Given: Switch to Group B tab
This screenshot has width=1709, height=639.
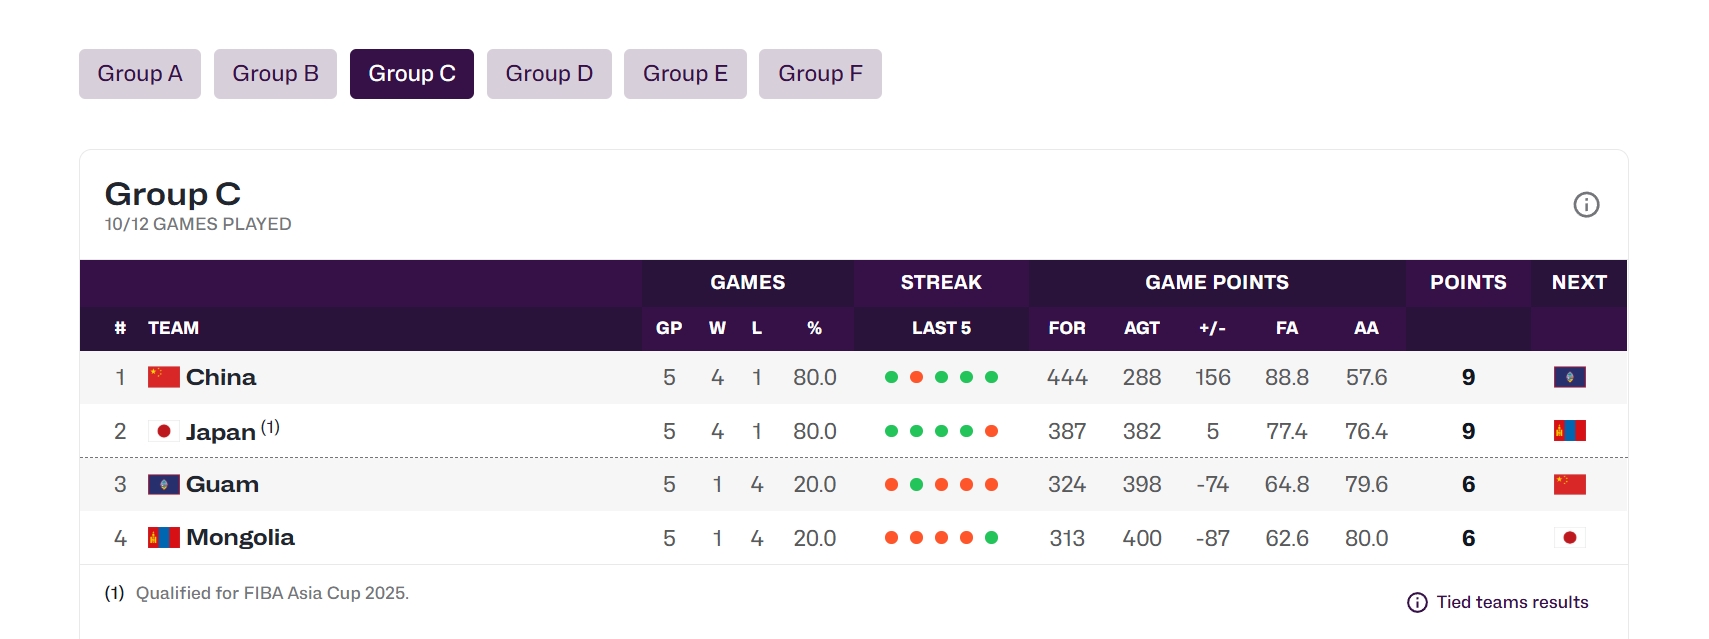Looking at the screenshot, I should (x=275, y=74).
